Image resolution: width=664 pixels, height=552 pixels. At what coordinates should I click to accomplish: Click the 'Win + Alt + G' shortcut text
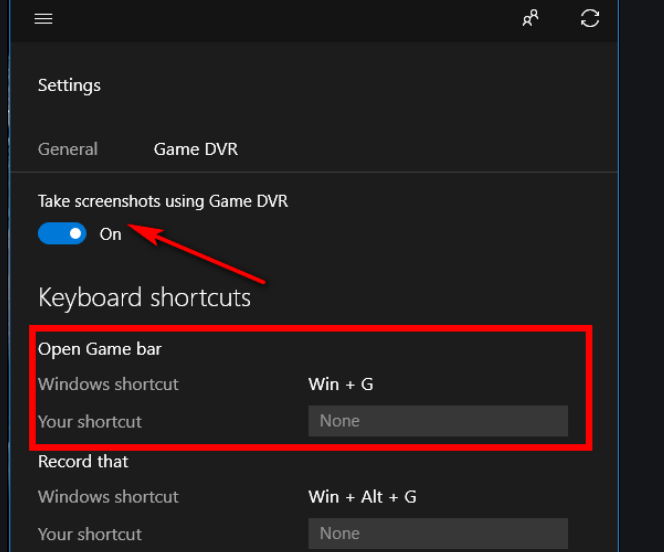pyautogui.click(x=362, y=497)
